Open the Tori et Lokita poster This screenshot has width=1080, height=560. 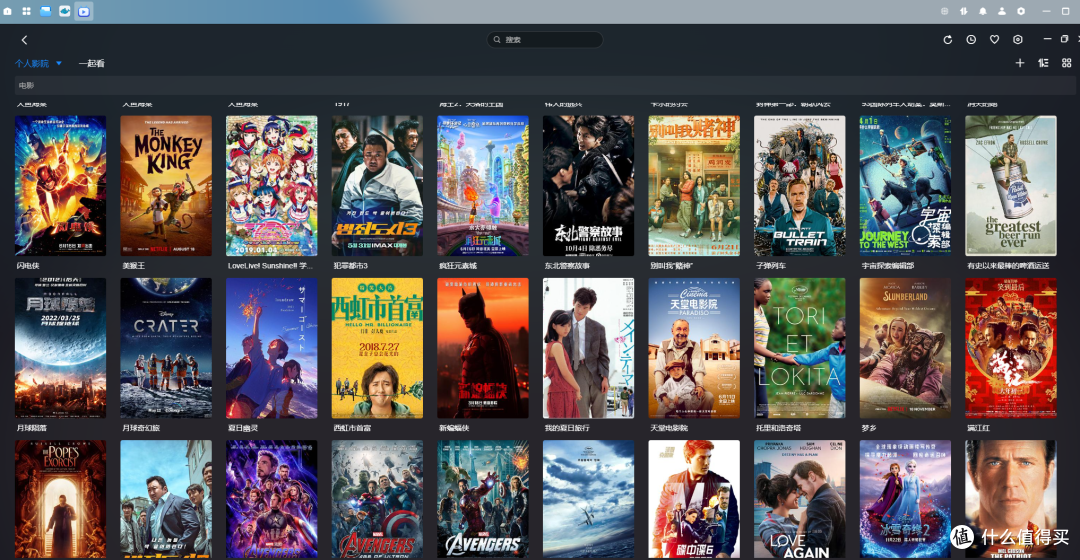800,348
